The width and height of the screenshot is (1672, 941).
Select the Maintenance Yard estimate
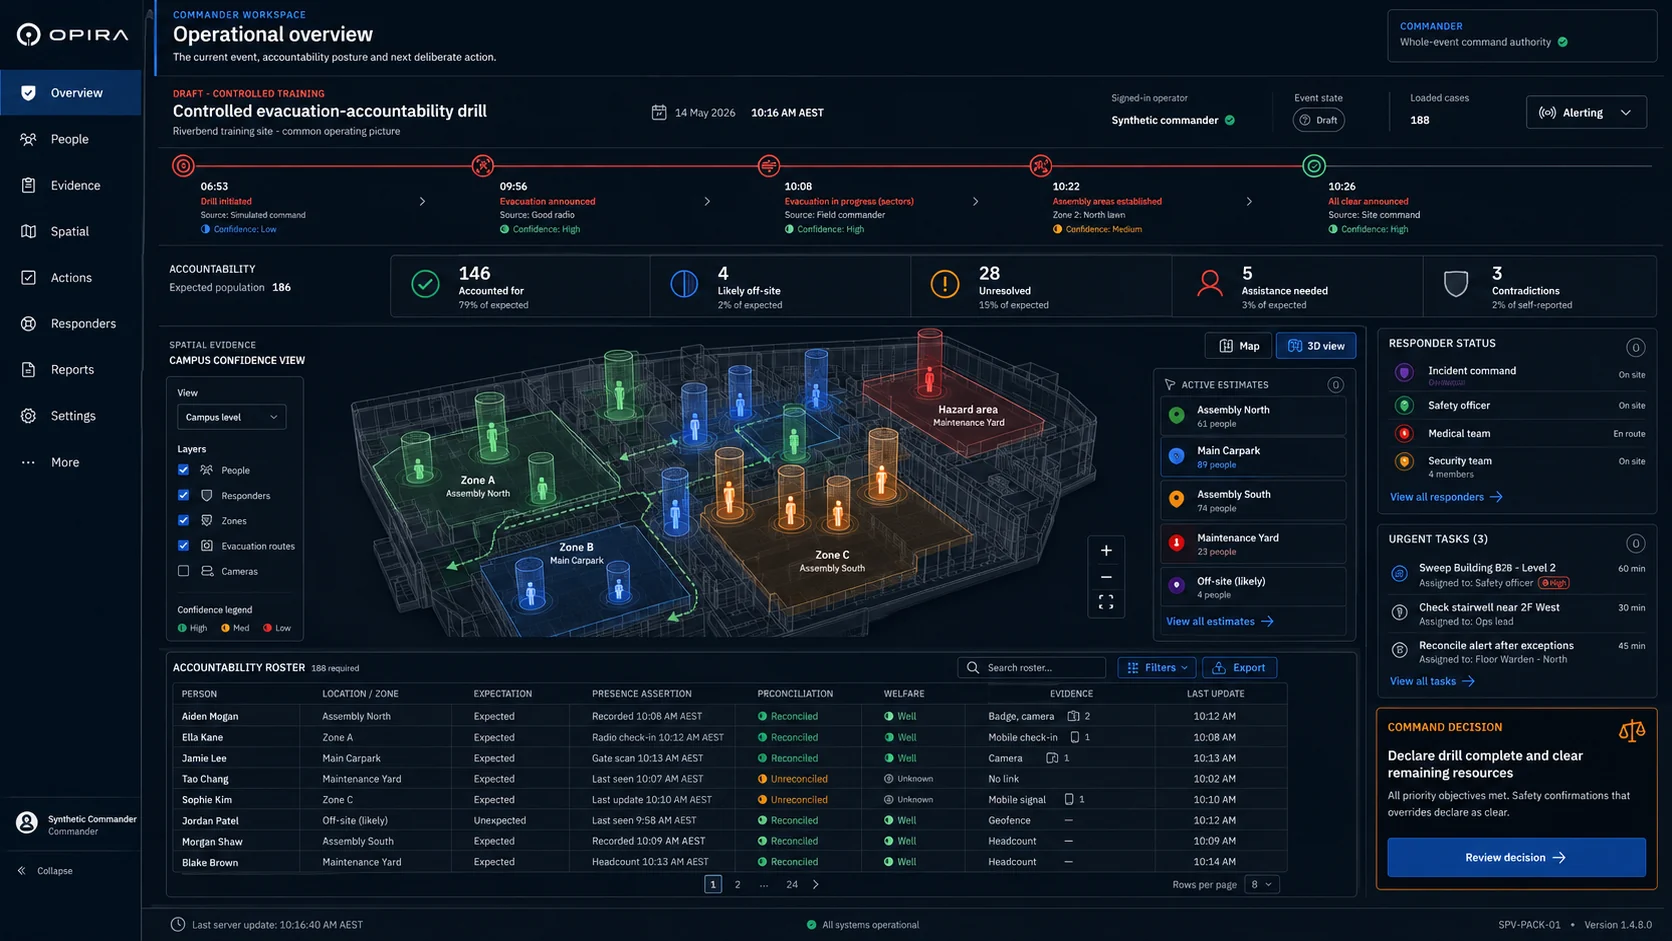coord(1254,544)
